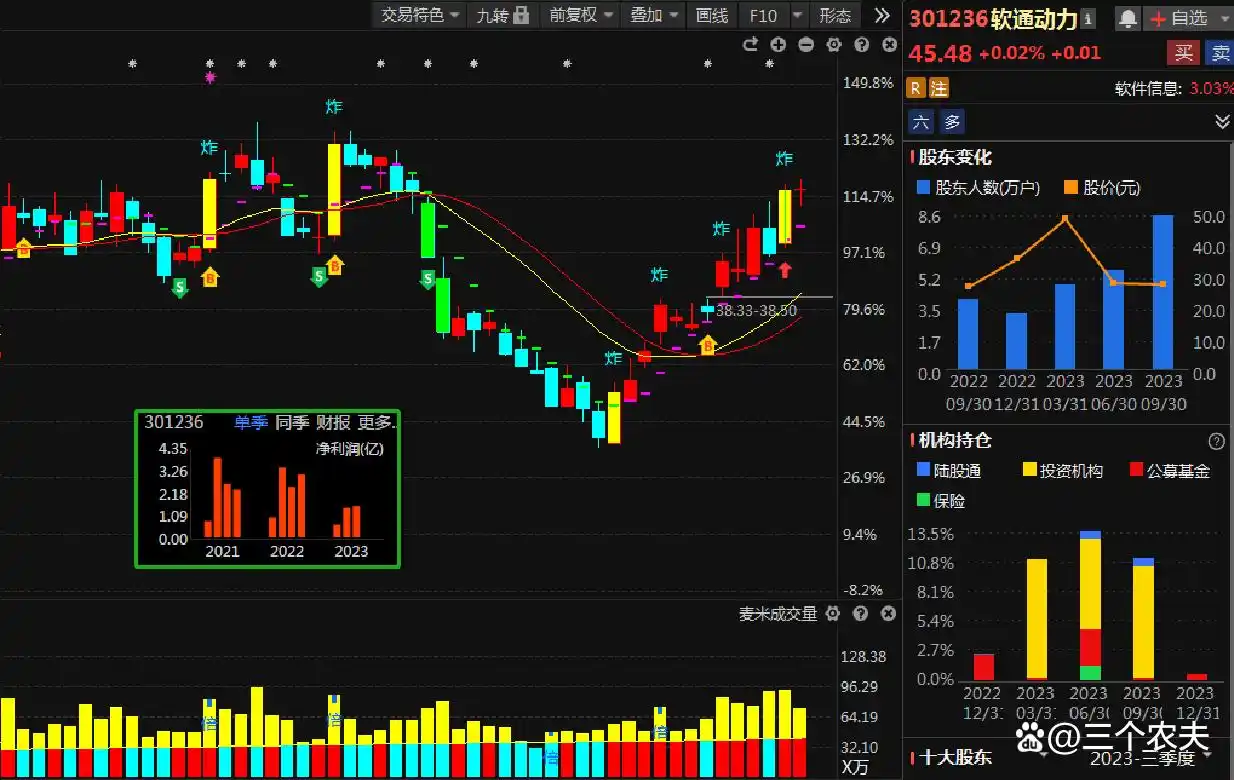
Task: Click the chart refresh arrow icon
Action: (x=751, y=44)
